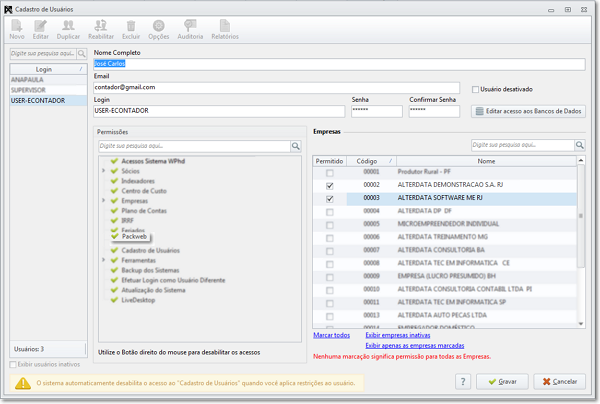Image resolution: width=600 pixels, height=404 pixels.
Task: Expand the Ferramentas permission tree node
Action: click(x=103, y=259)
